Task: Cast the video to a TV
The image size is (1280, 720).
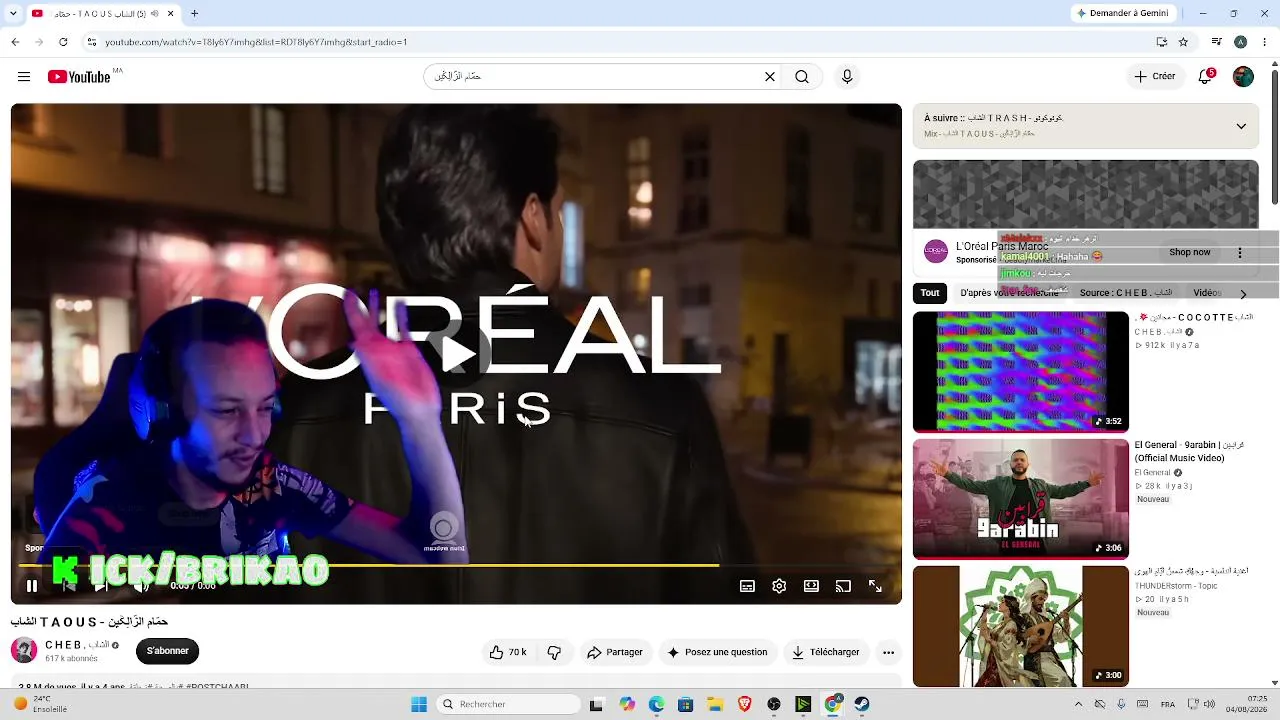Action: [x=843, y=586]
